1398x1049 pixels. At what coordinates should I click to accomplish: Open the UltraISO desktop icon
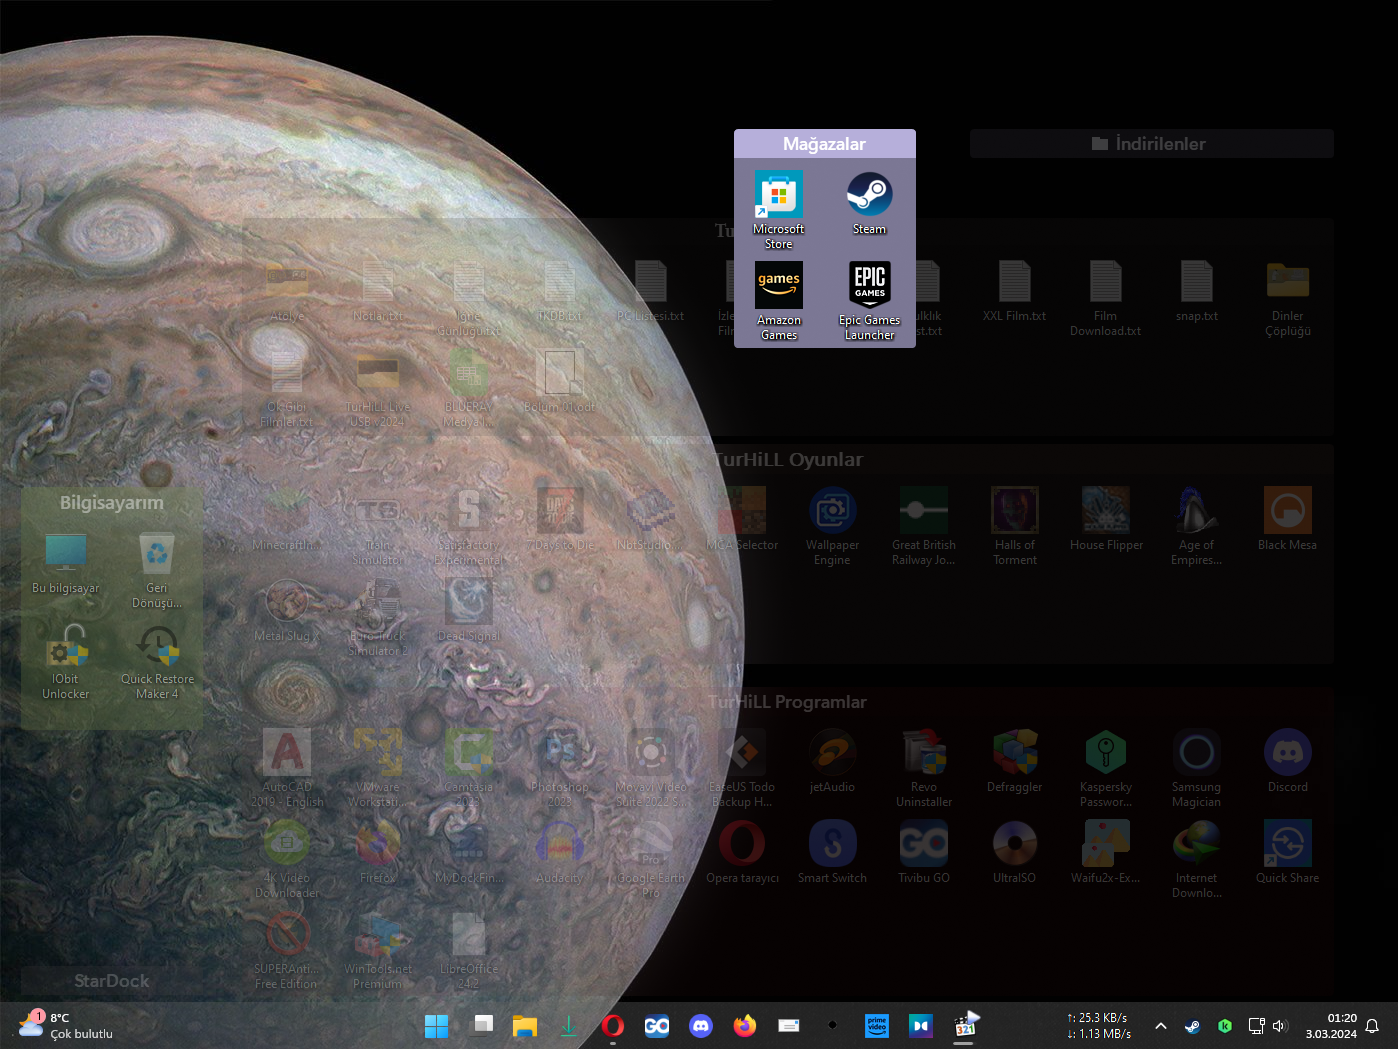[1015, 852]
